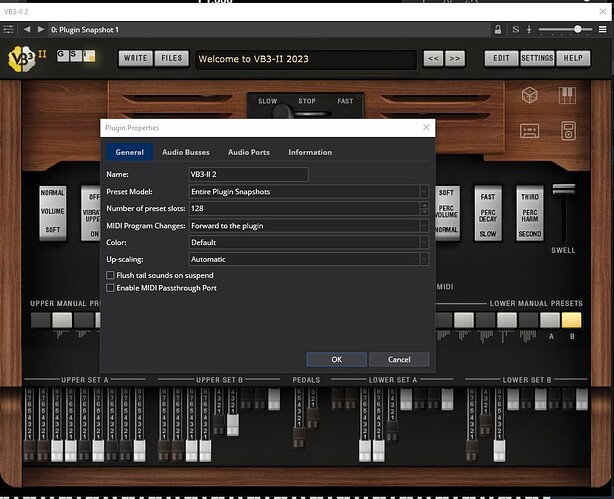Screen dimensions: 614x499
Task: Toggle Perc Volume Soft/Normal tablet
Action: (x=447, y=213)
